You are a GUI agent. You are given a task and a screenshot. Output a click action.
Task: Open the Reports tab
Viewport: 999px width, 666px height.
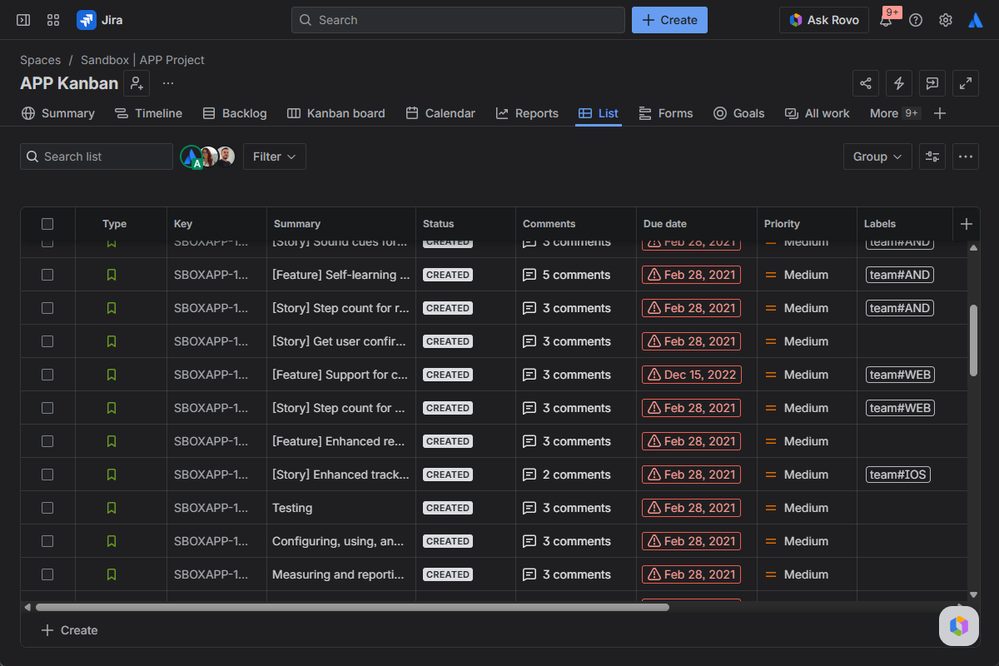click(527, 113)
